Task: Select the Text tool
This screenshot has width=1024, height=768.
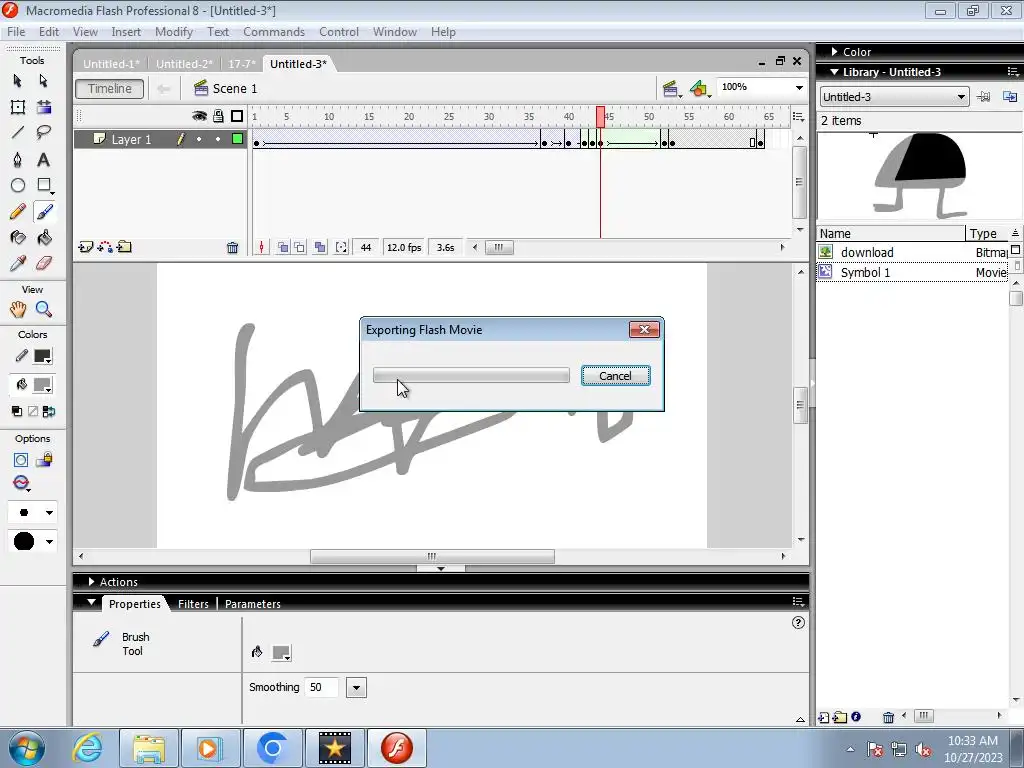Action: (44, 159)
